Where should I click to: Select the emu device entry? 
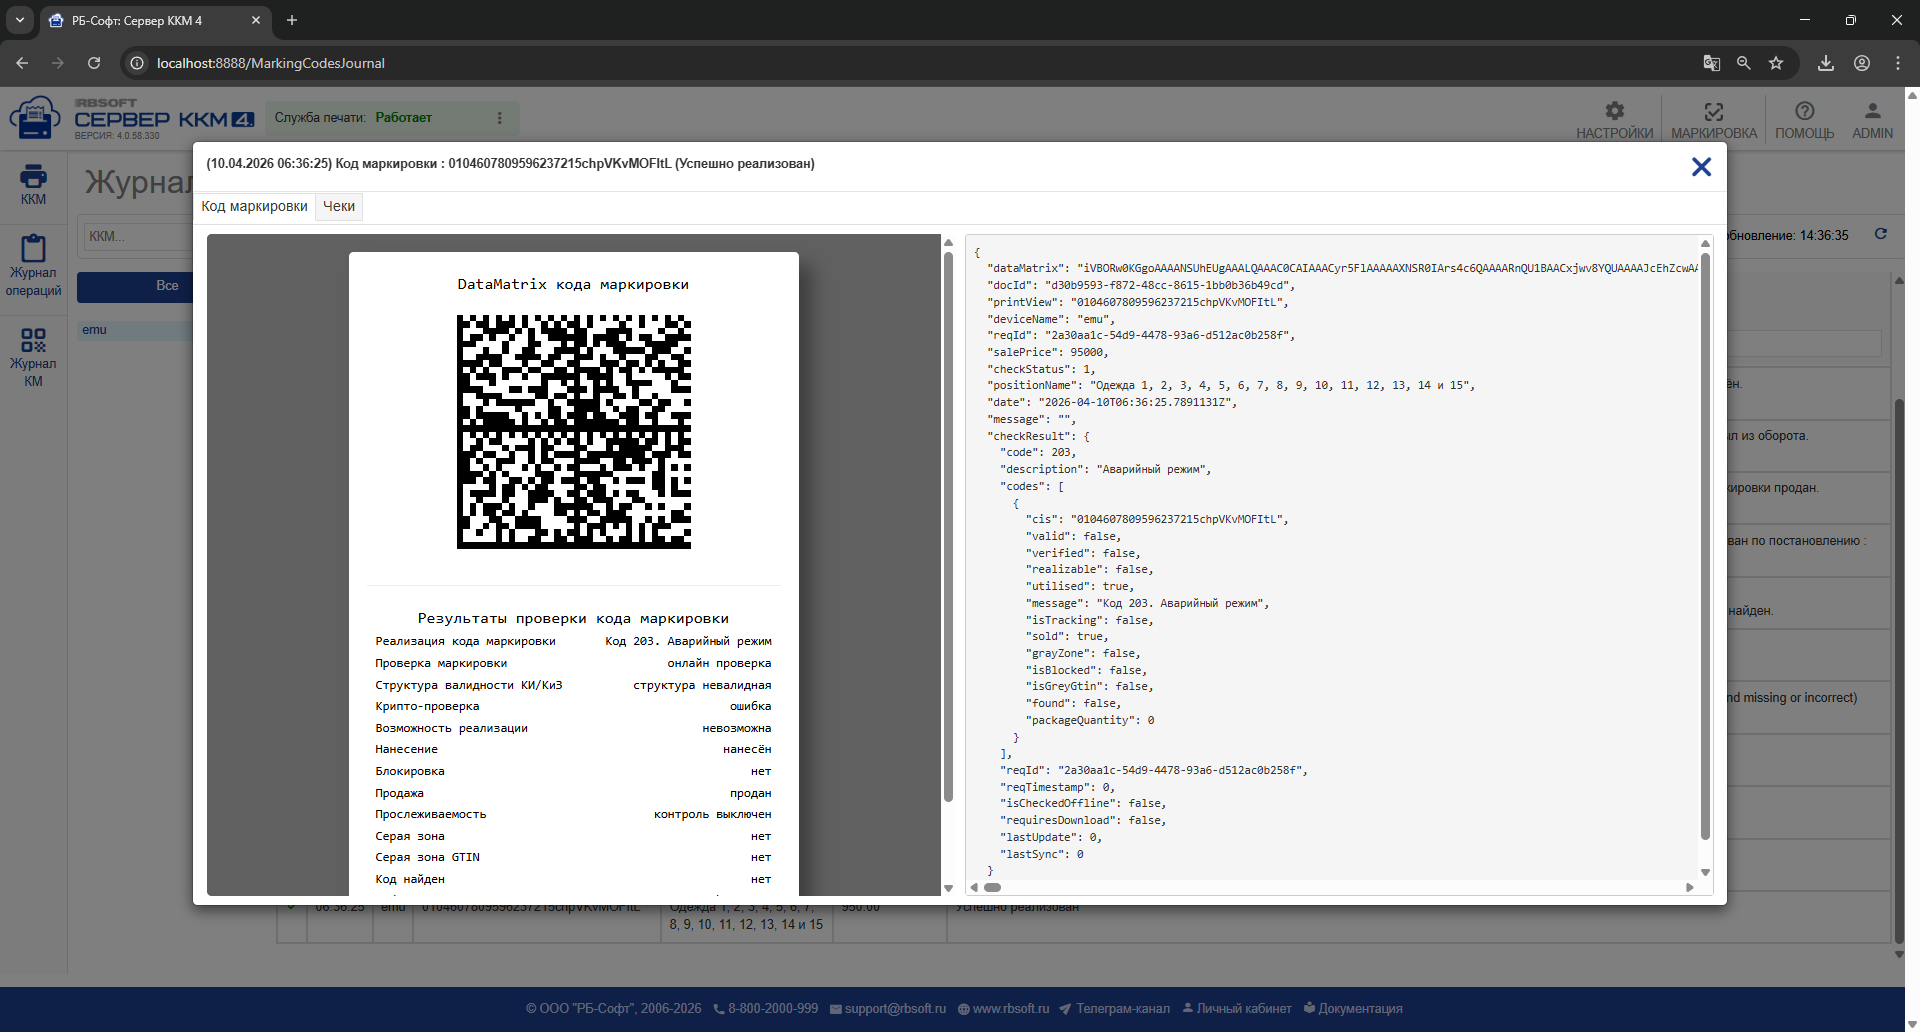tap(136, 330)
